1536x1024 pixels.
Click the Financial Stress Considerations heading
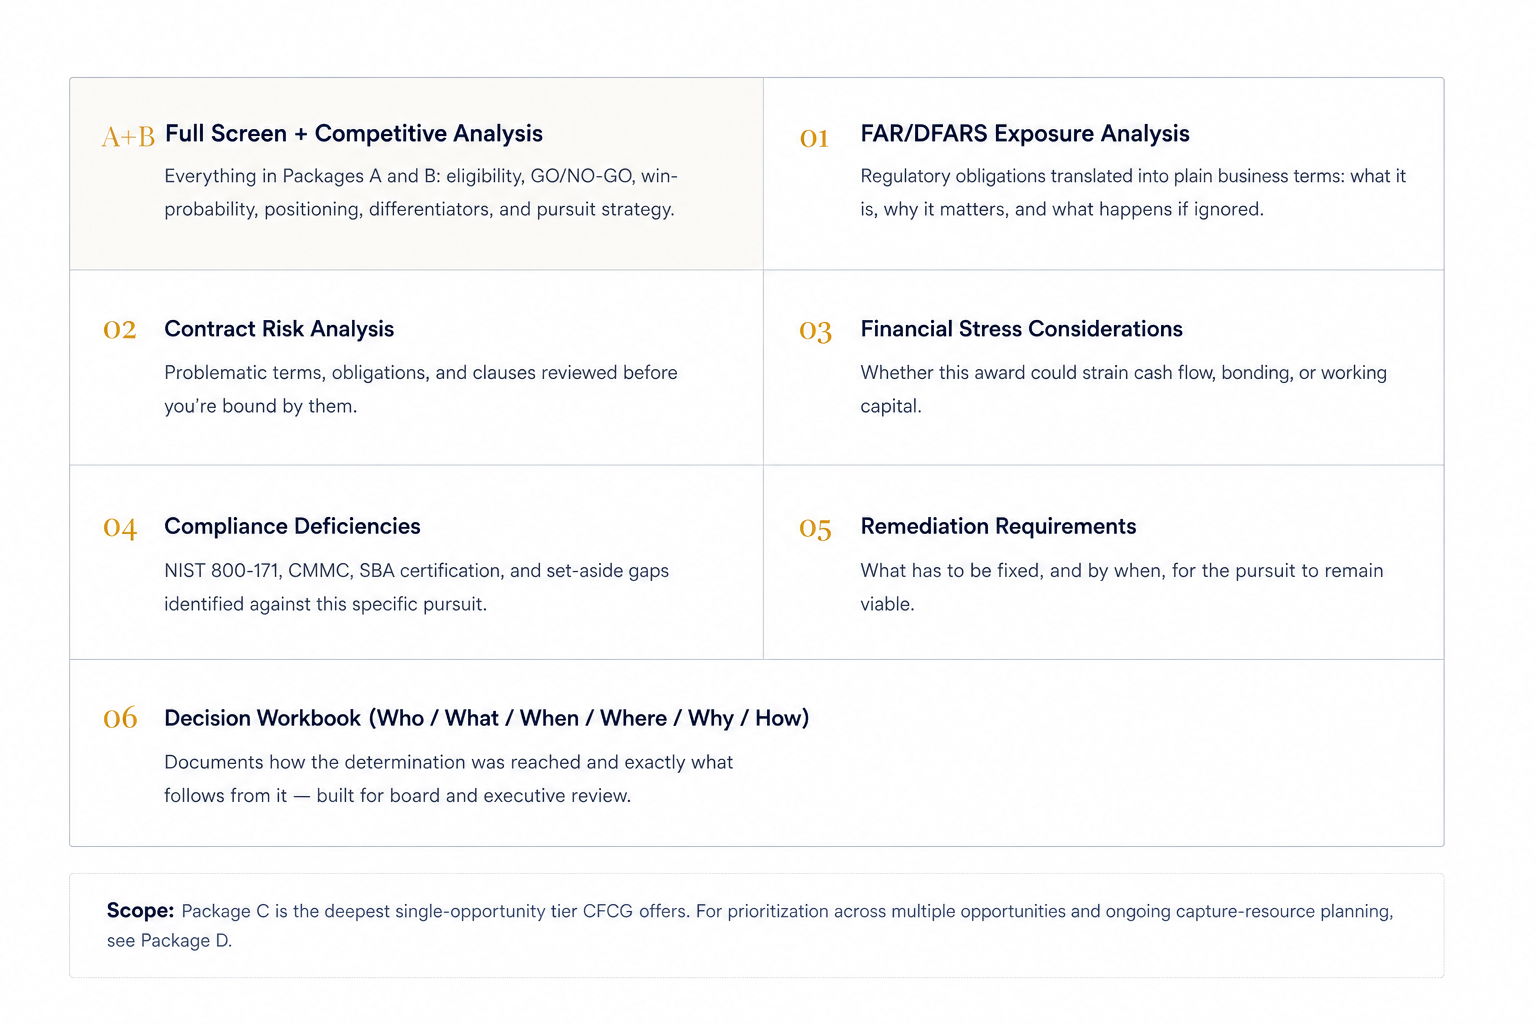[x=1021, y=329]
